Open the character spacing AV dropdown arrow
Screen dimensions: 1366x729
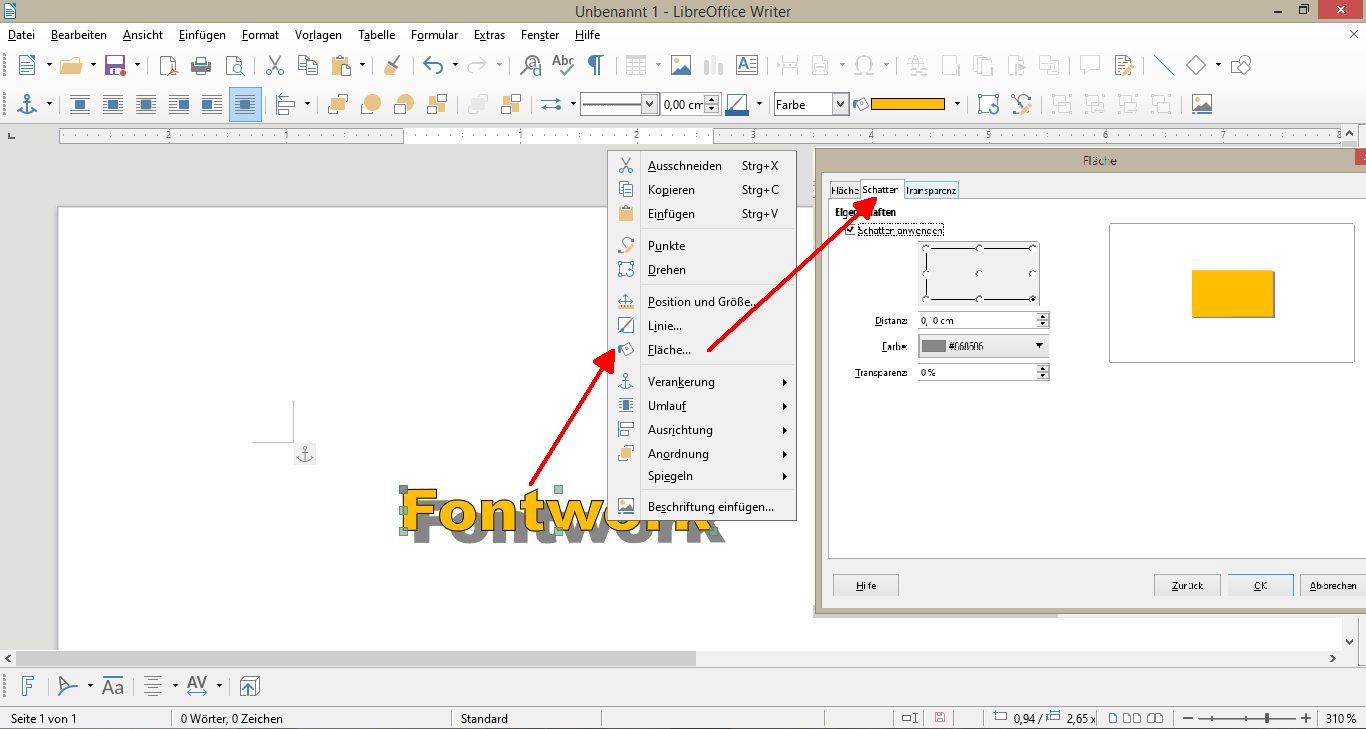pos(219,686)
